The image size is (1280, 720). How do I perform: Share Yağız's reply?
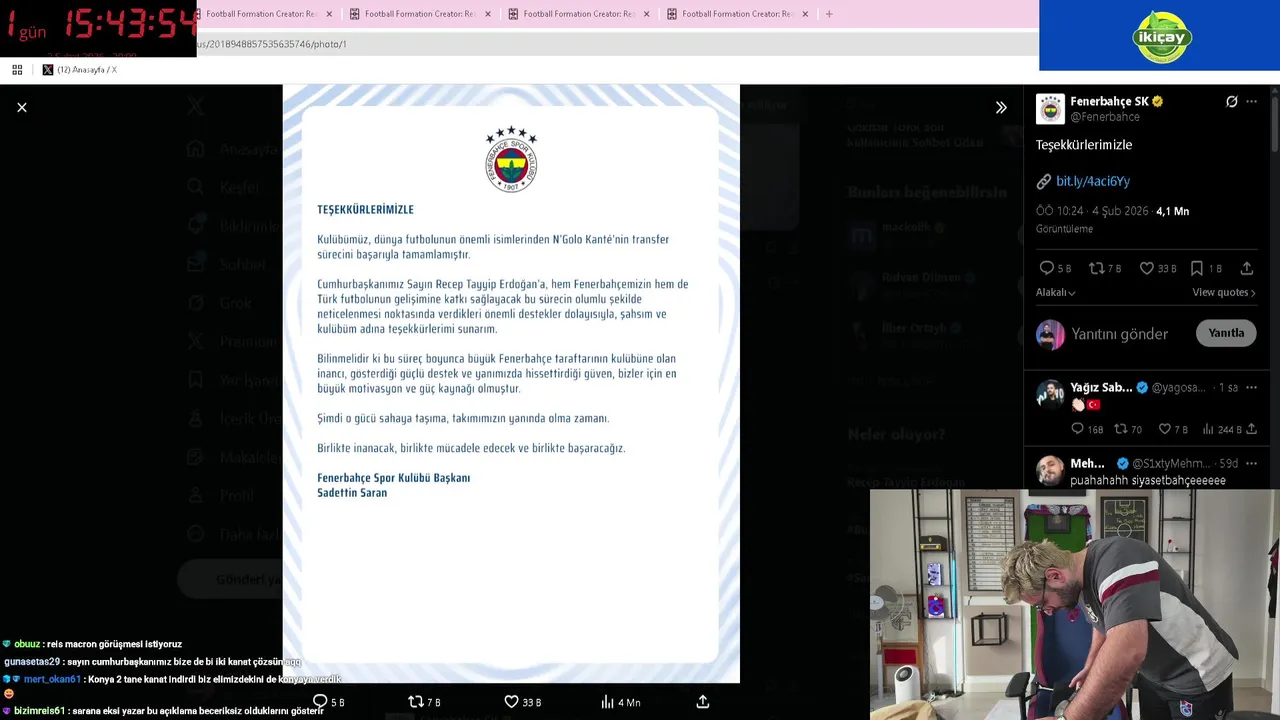pyautogui.click(x=1251, y=429)
